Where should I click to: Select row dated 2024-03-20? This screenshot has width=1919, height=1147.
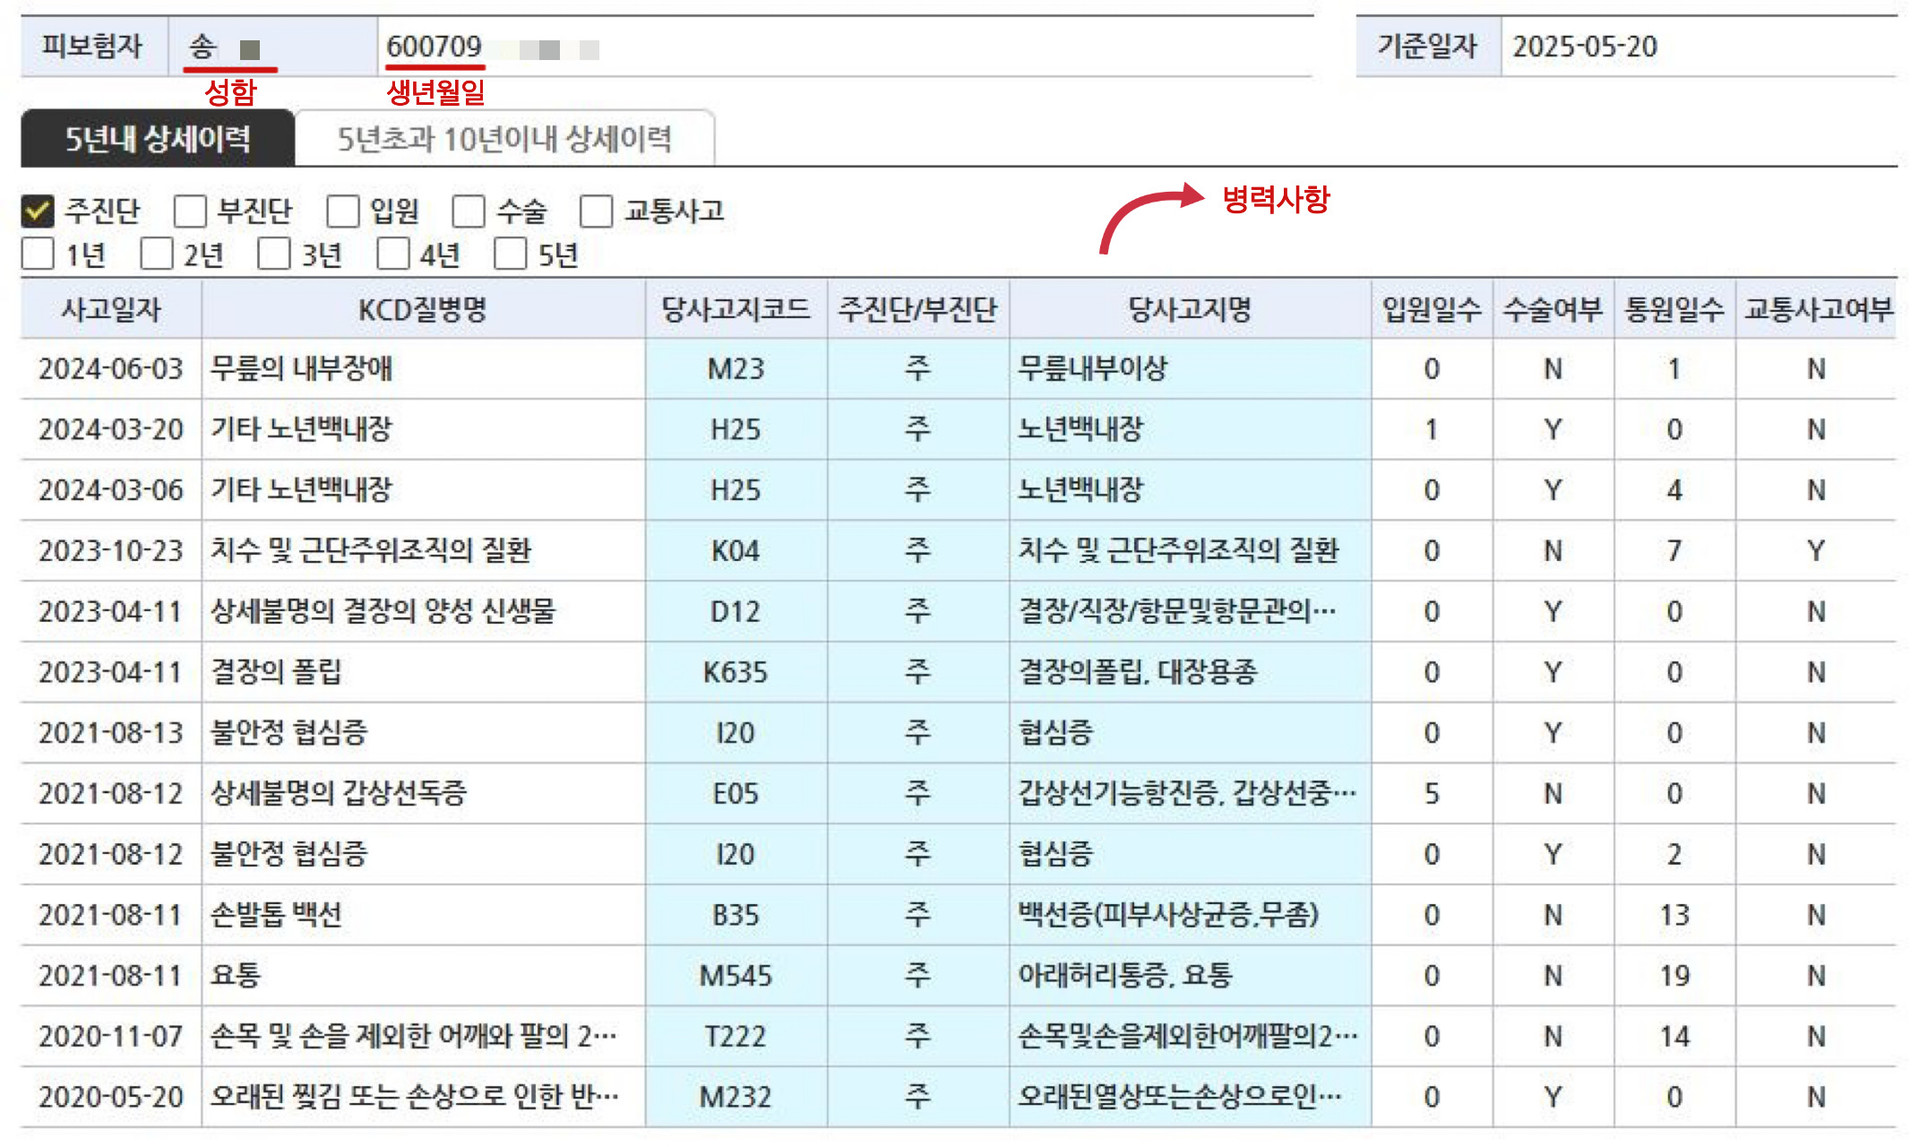[958, 430]
